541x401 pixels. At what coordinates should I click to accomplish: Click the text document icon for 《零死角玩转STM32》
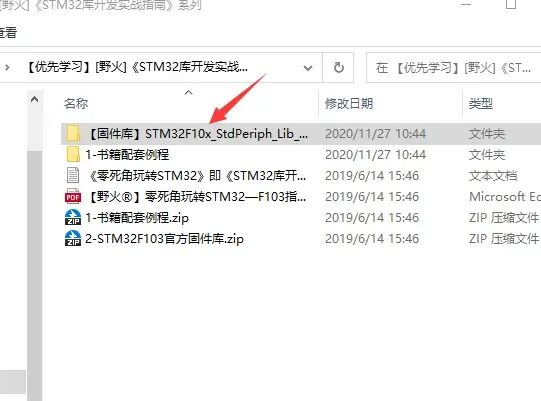coord(73,175)
